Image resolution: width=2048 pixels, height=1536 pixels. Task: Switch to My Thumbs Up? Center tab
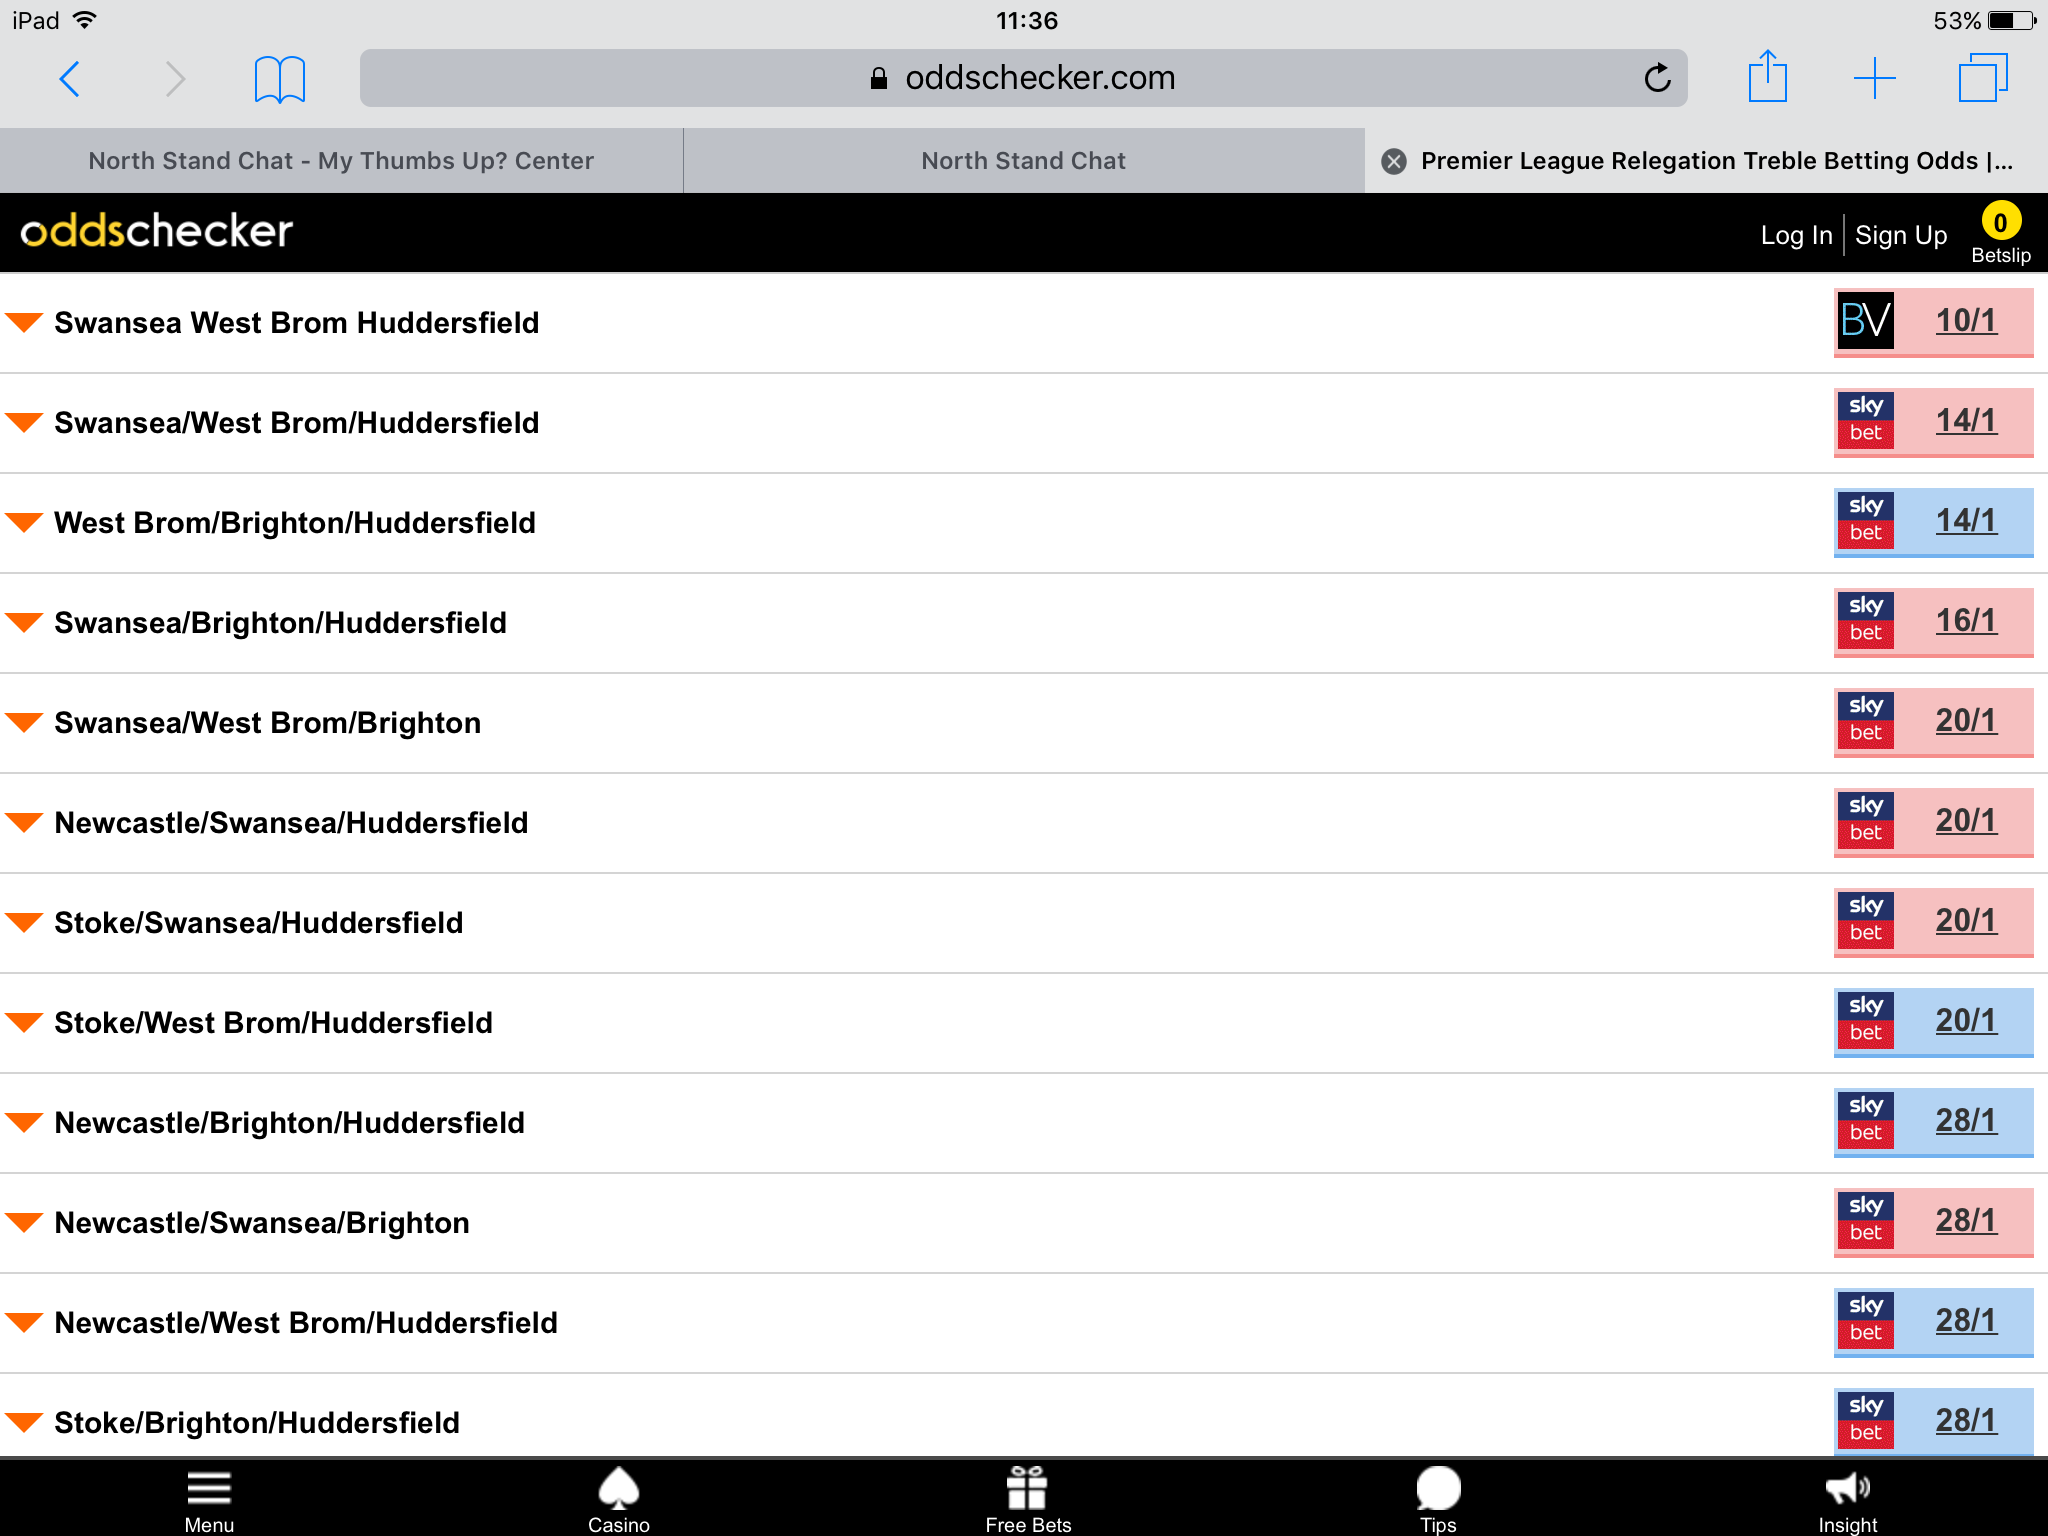pos(341,160)
